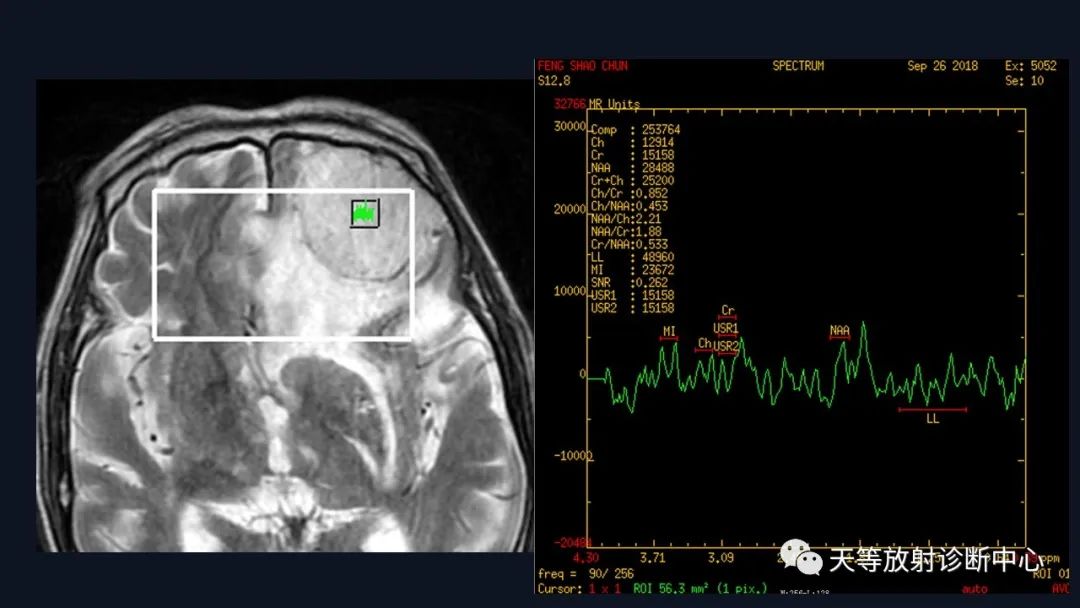
Task: Click the LL range bar under spectrum
Action: [933, 410]
